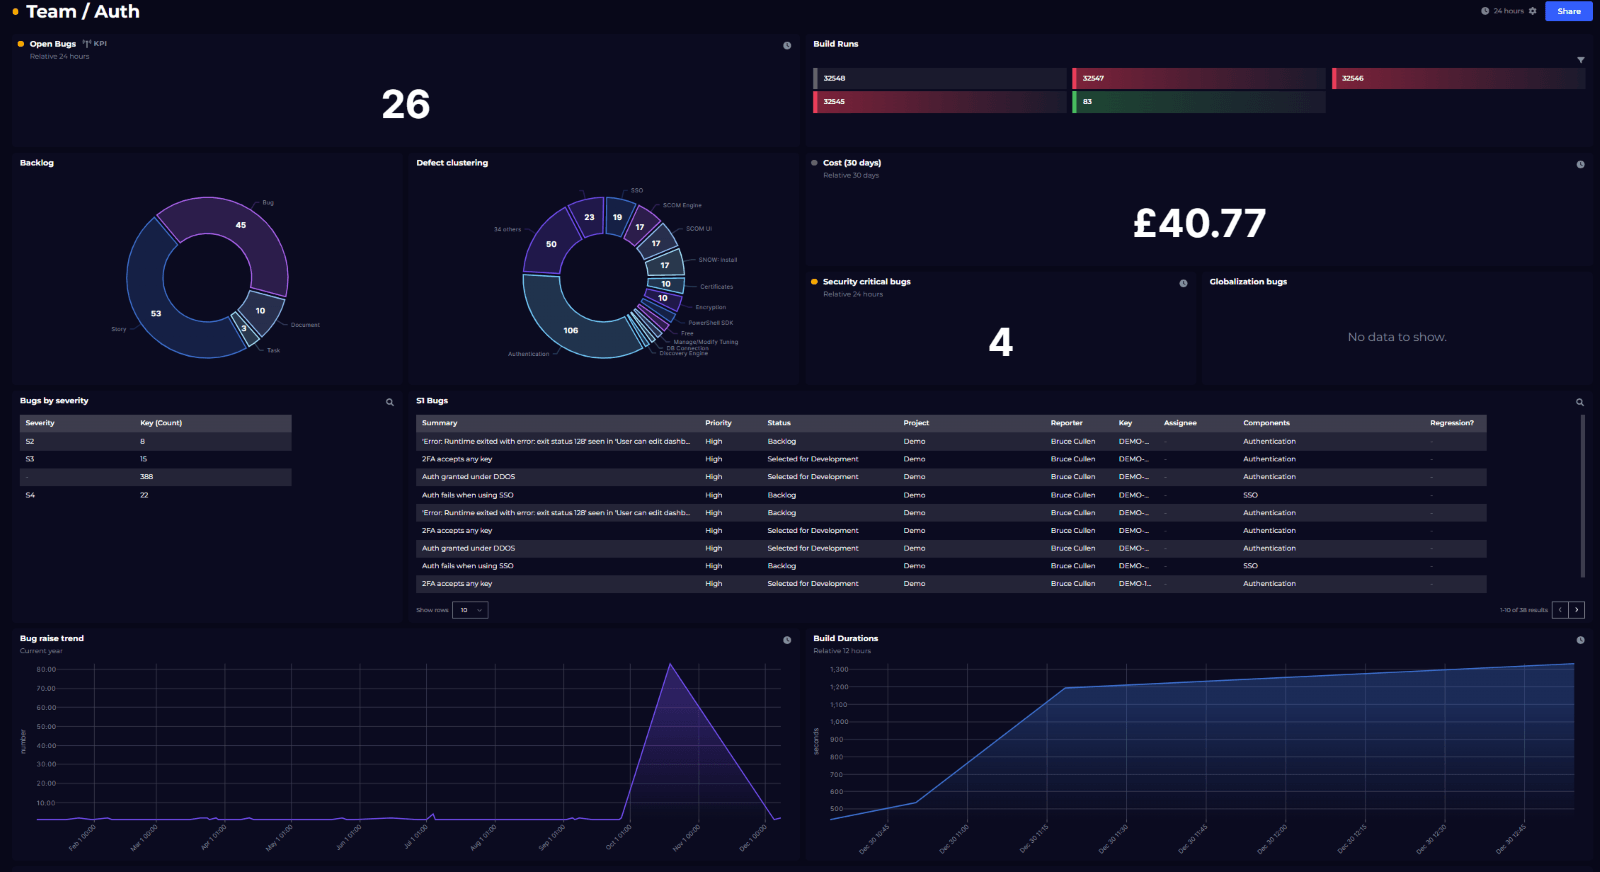Image resolution: width=1600 pixels, height=872 pixels.
Task: Click the search icon in S1 Bugs
Action: pos(1580,402)
